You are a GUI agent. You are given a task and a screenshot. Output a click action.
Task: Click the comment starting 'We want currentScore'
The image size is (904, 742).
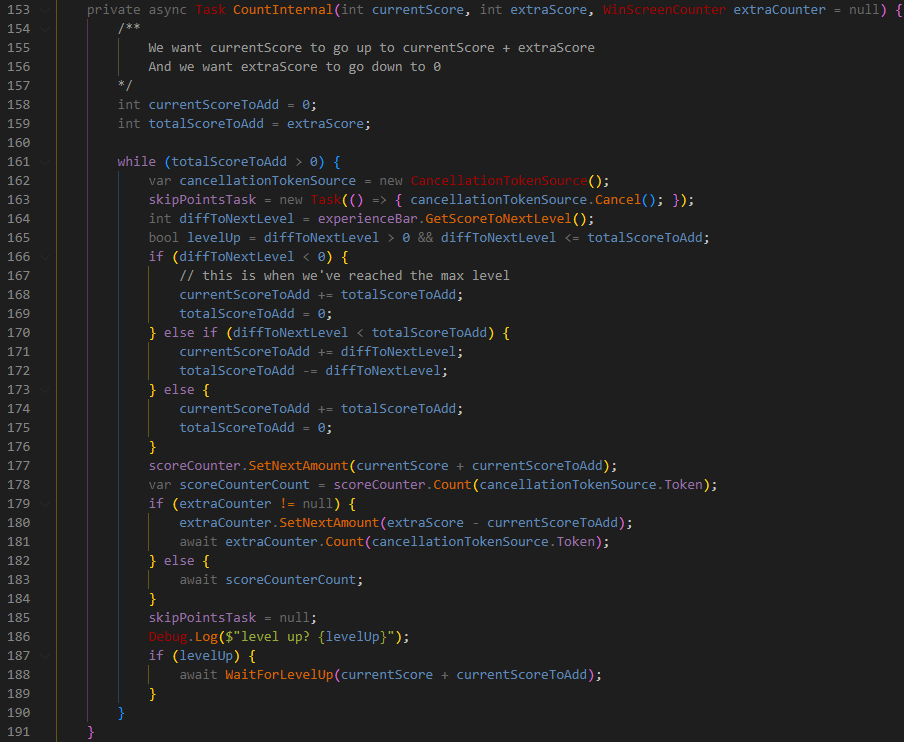pyautogui.click(x=370, y=48)
